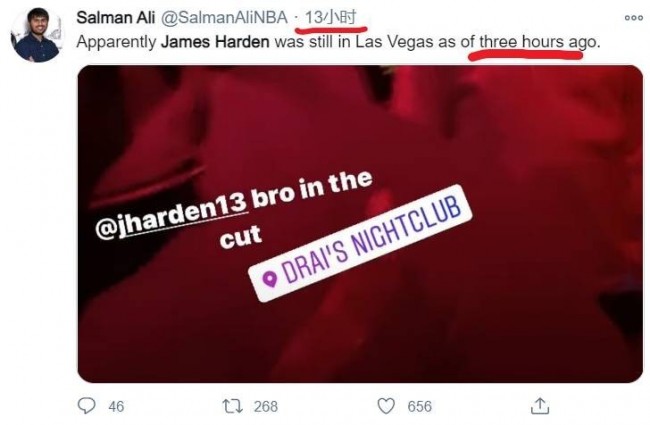The image size is (650, 425).
Task: Open the @SalmanAliNBA handle link
Action: coord(223,17)
